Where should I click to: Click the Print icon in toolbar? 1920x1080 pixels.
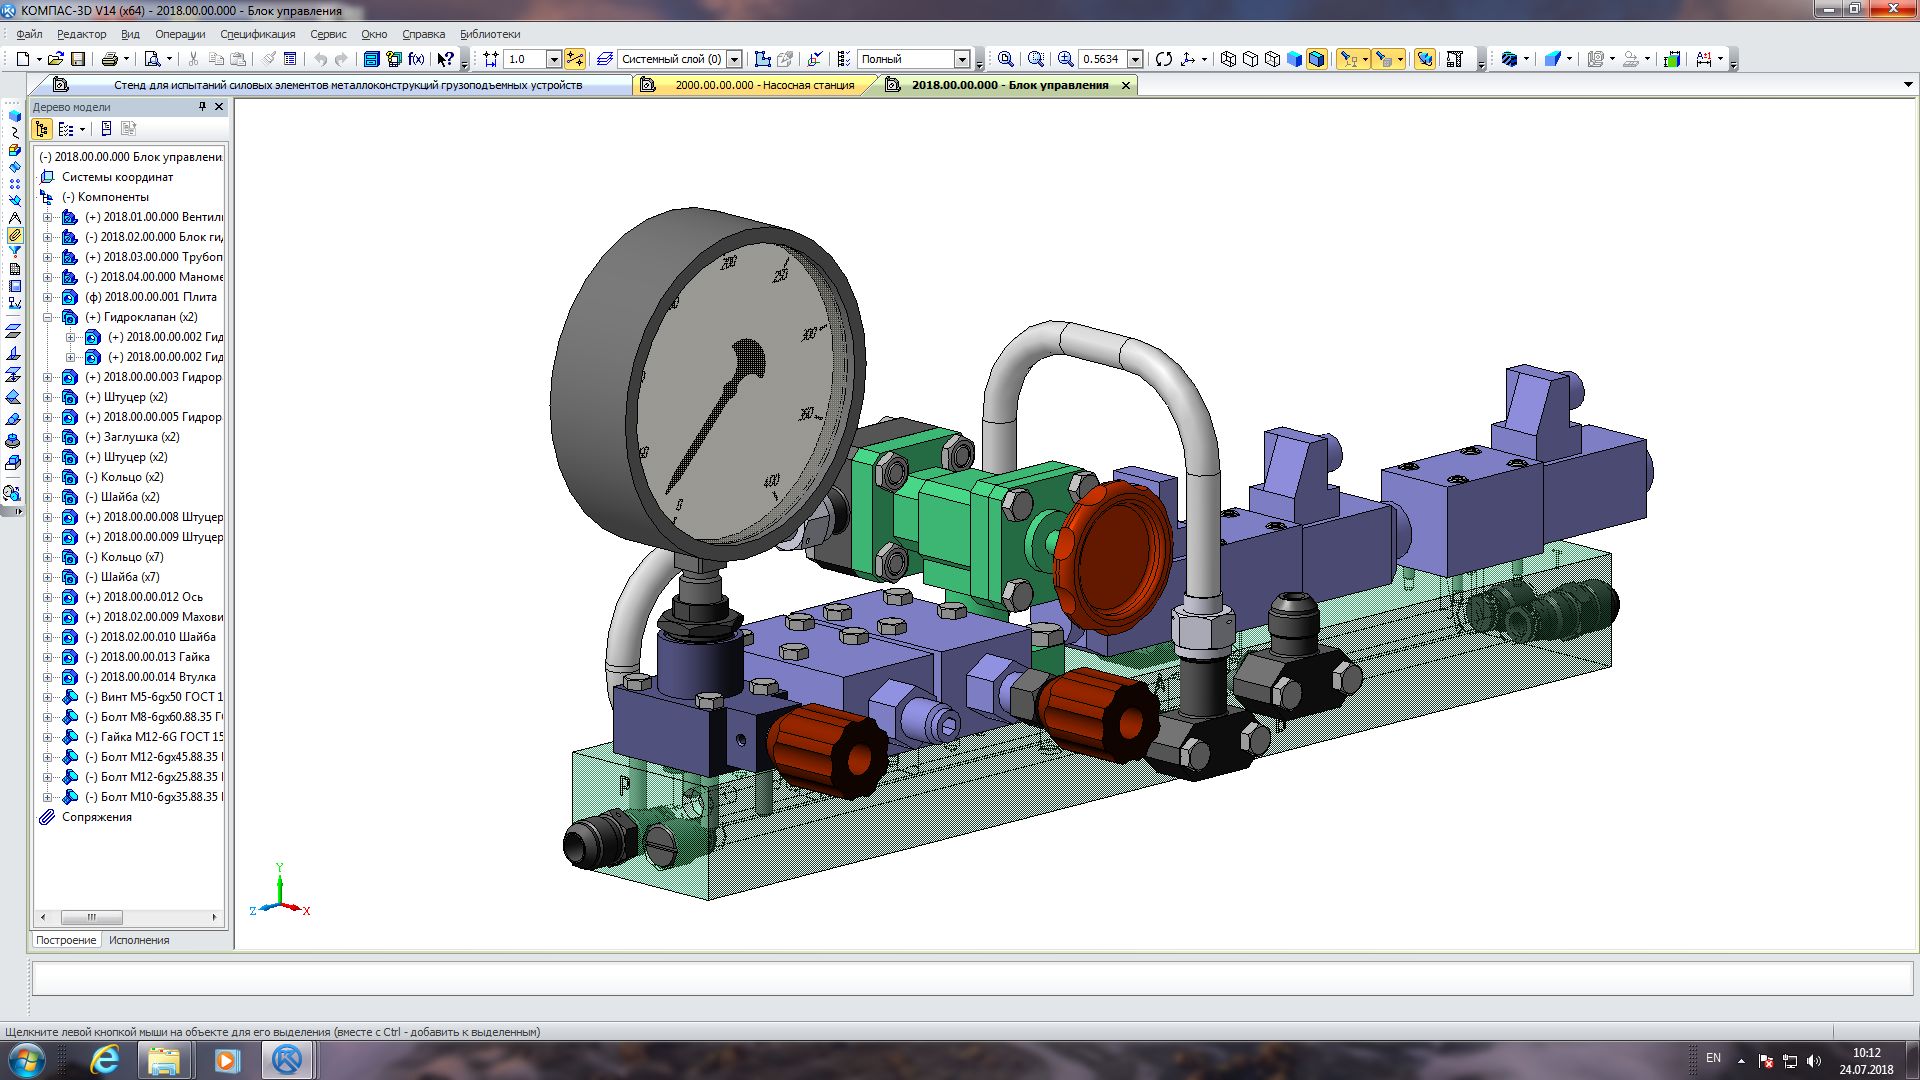[x=110, y=59]
